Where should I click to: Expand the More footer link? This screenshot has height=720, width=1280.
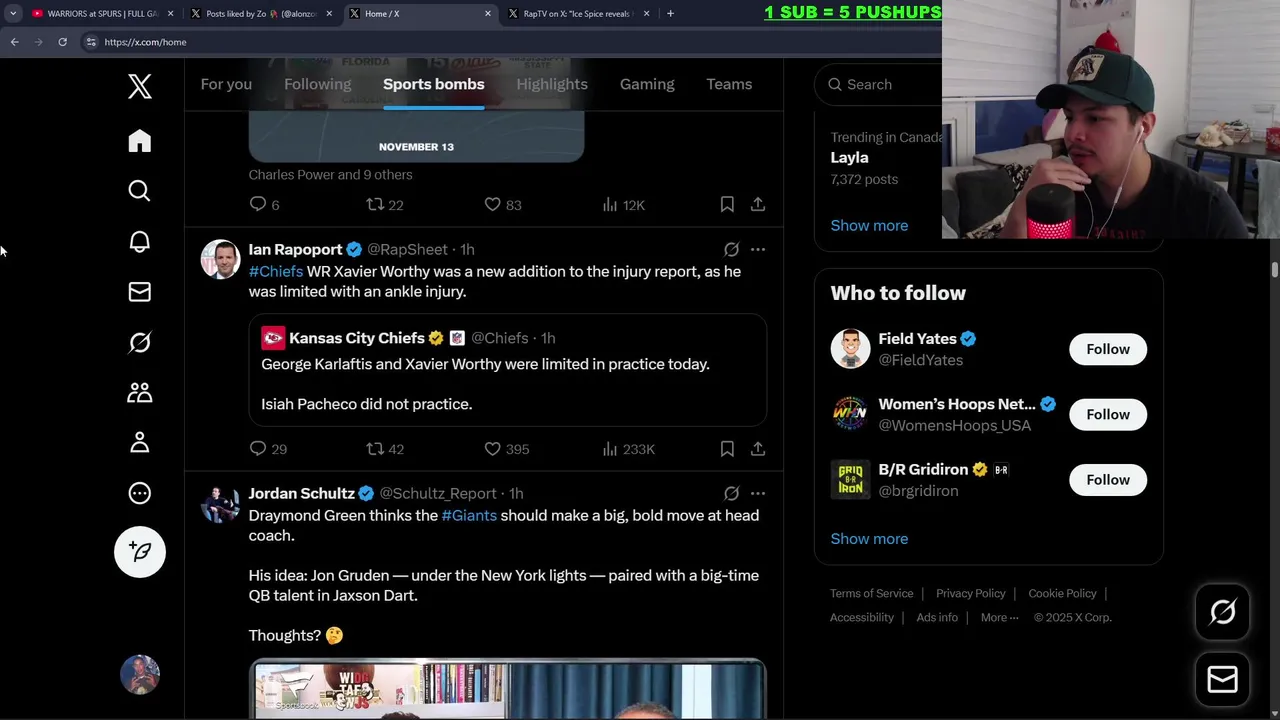pyautogui.click(x=999, y=617)
